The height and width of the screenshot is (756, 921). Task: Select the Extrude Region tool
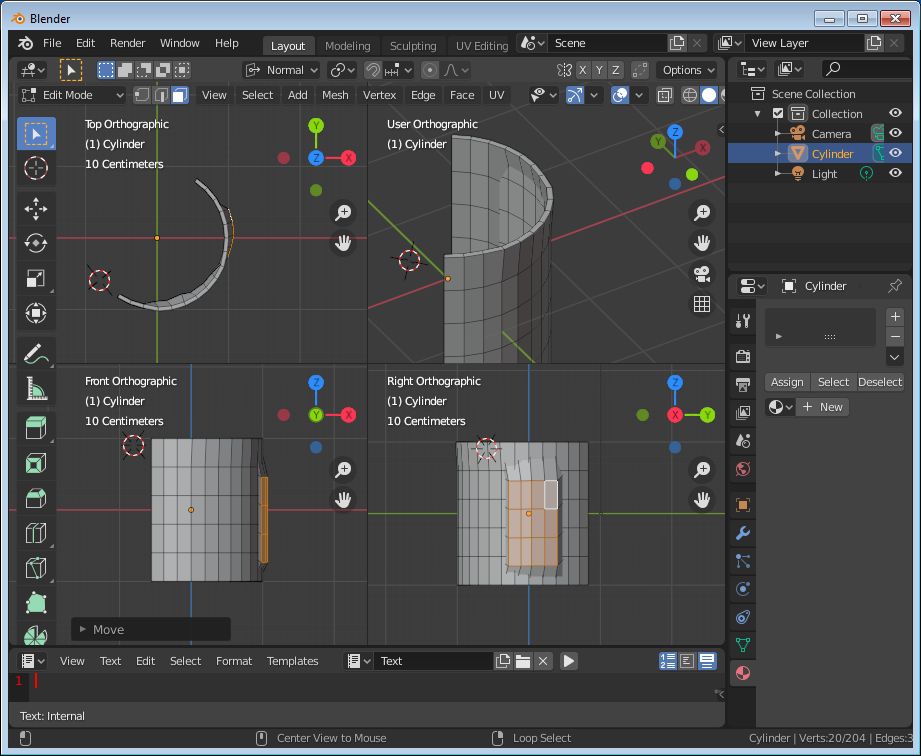[36, 428]
